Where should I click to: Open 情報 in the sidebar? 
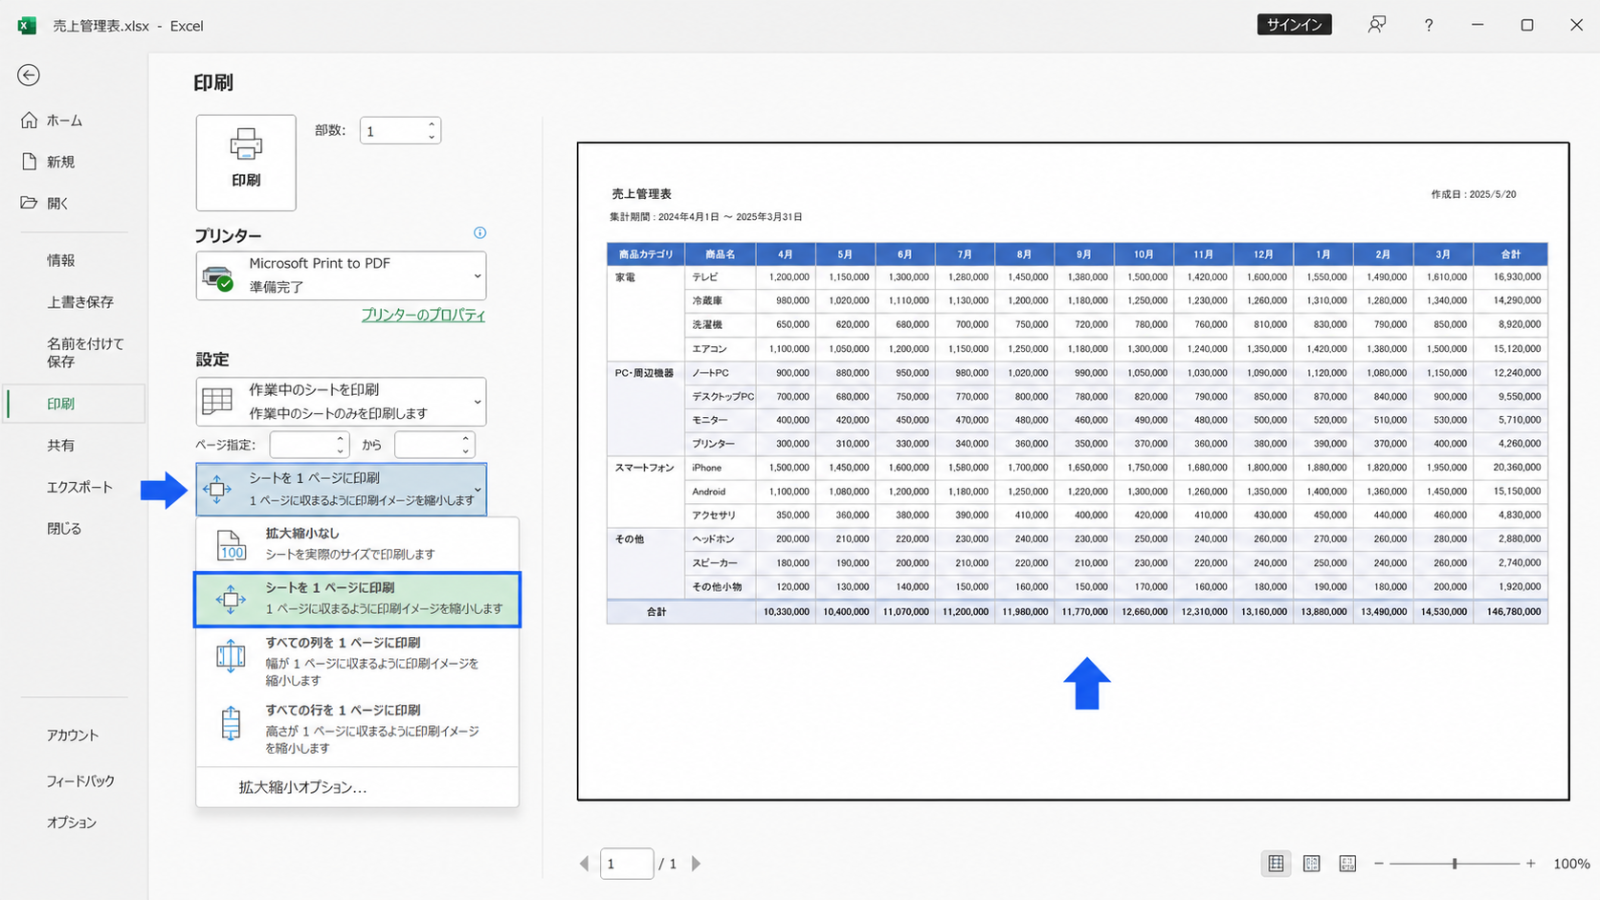point(61,260)
